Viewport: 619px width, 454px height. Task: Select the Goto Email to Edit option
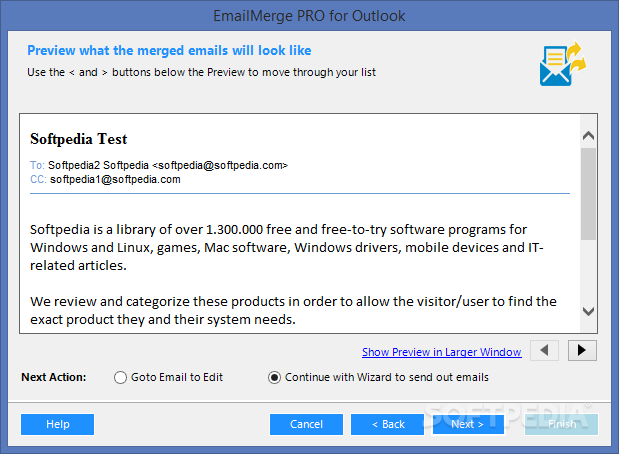pyautogui.click(x=168, y=377)
